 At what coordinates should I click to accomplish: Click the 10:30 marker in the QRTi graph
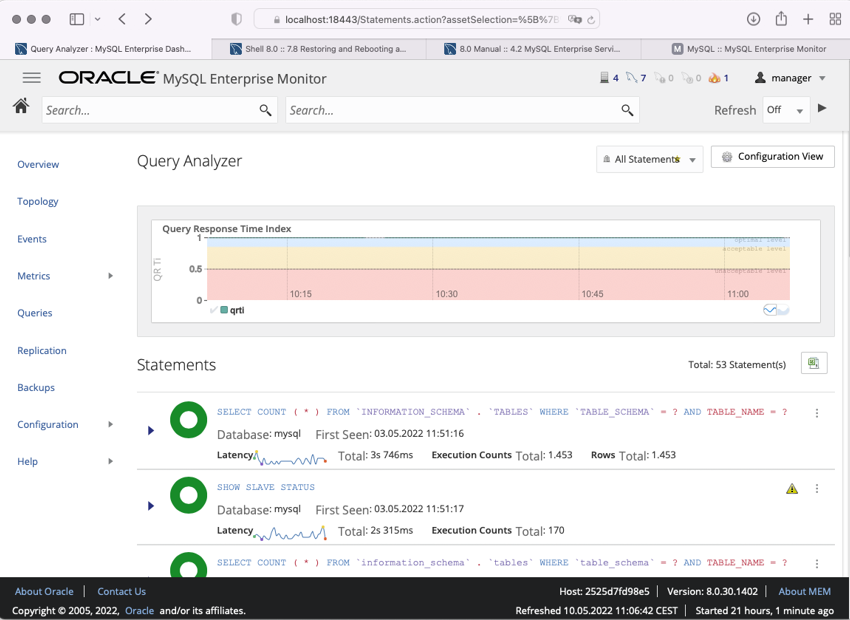447,294
